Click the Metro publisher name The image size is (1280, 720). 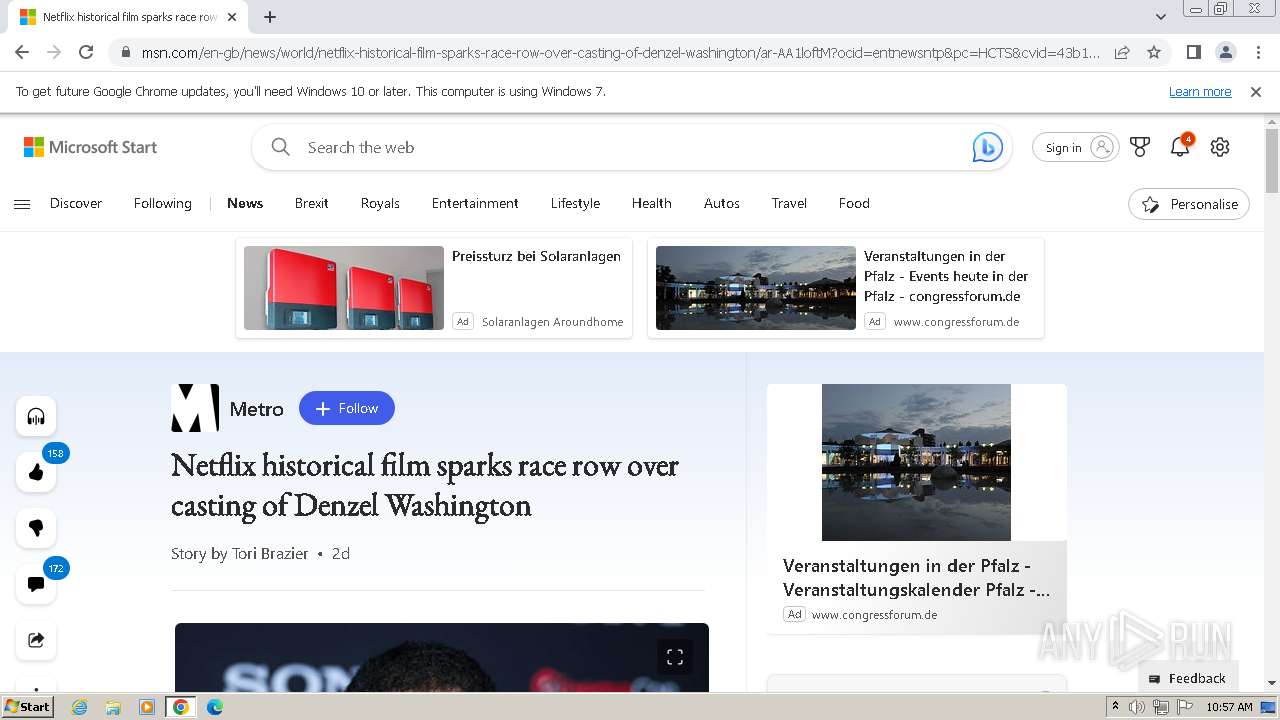coord(256,409)
